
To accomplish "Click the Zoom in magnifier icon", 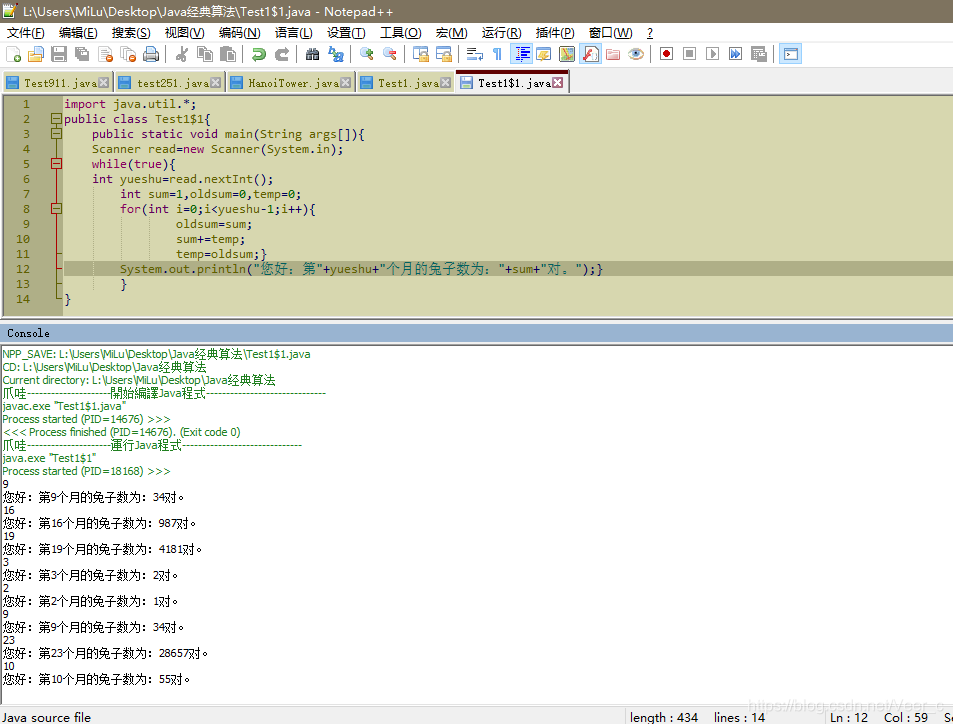I will pos(366,55).
